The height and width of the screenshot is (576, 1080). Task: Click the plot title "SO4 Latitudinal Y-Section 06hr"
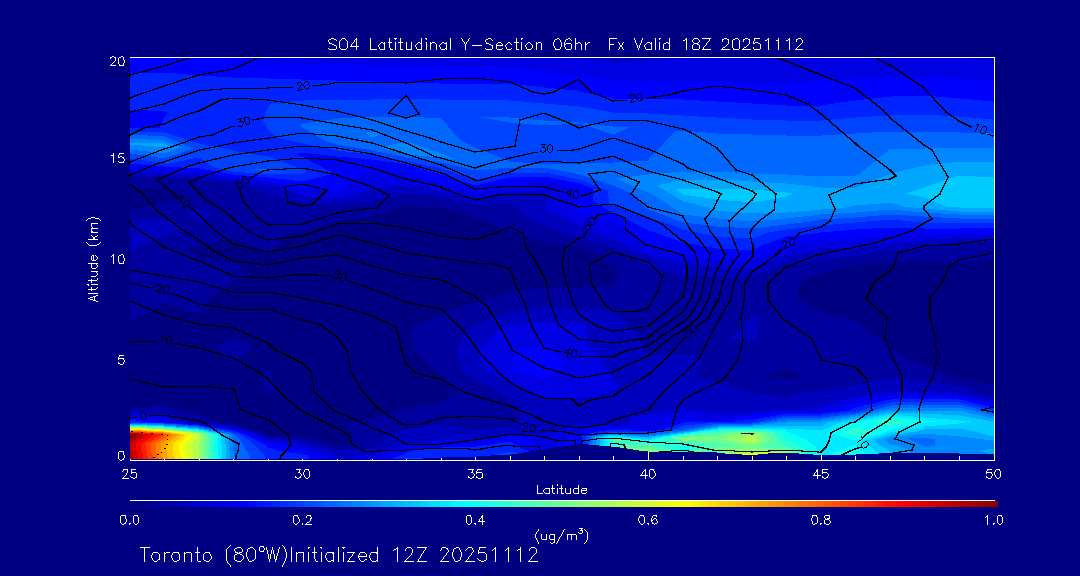pyautogui.click(x=461, y=45)
